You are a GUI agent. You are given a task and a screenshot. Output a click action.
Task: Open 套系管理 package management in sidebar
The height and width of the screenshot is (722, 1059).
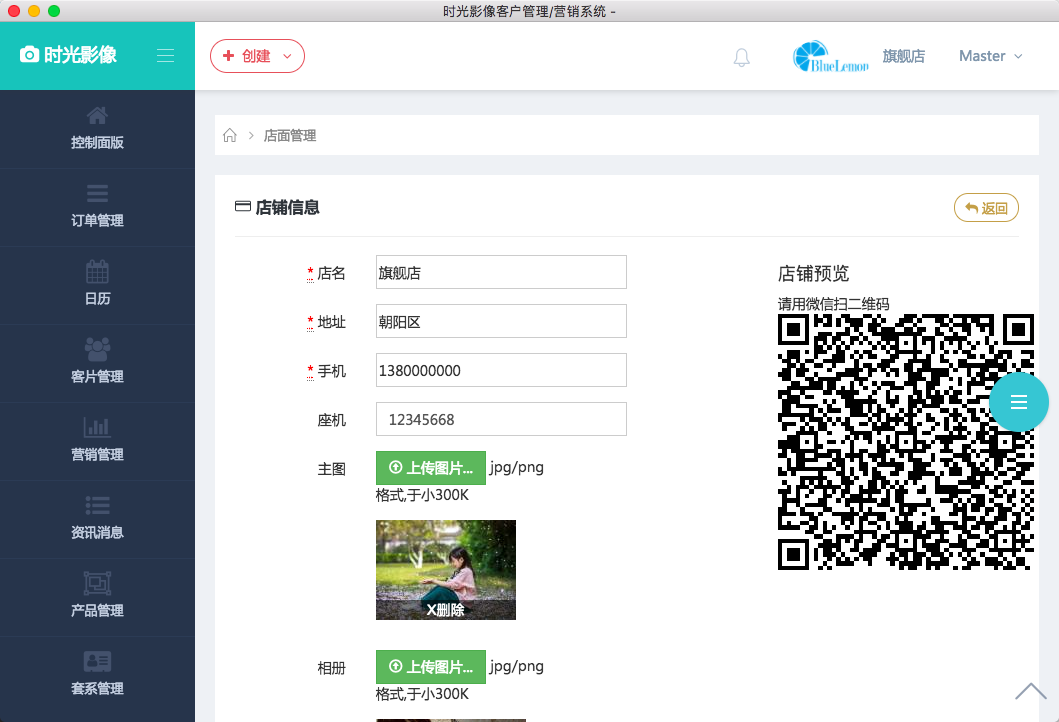click(x=97, y=675)
